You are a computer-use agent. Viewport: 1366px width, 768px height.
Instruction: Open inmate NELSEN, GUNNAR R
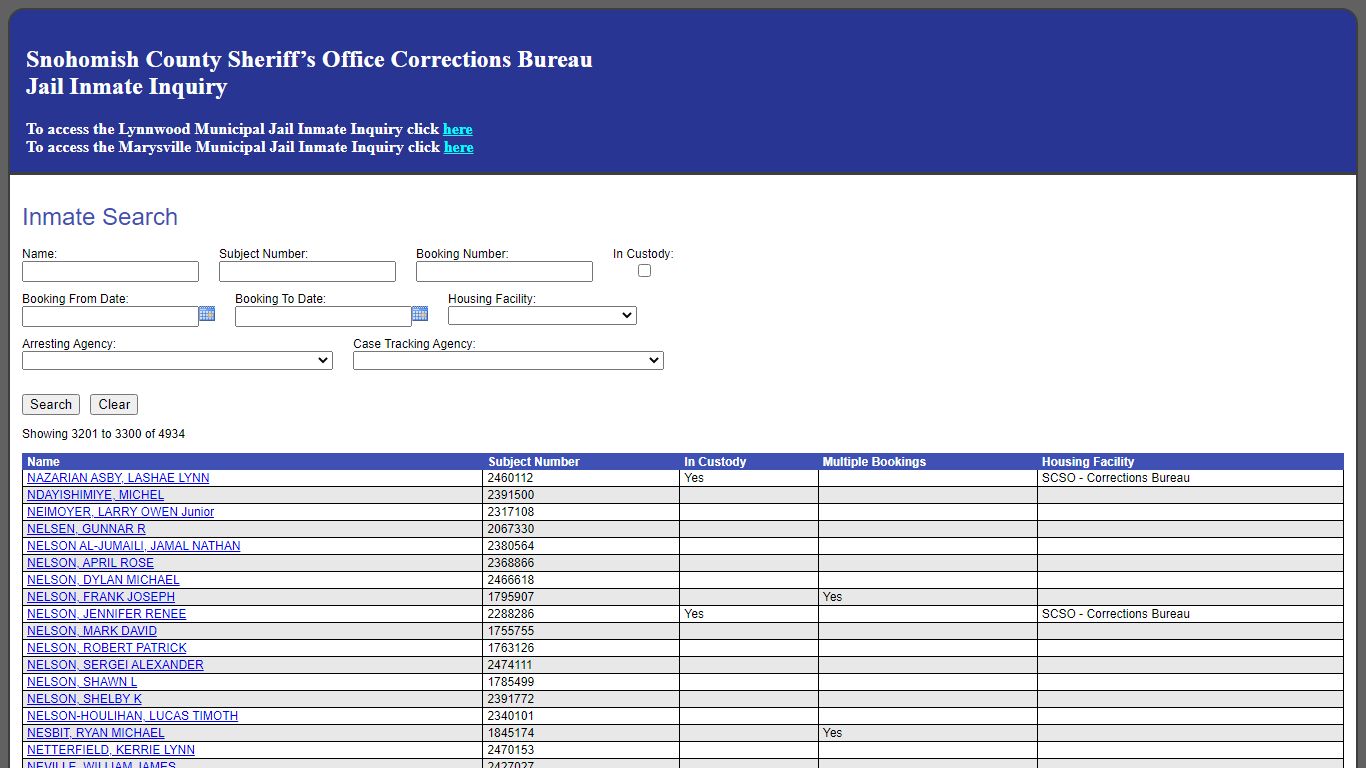(x=86, y=529)
